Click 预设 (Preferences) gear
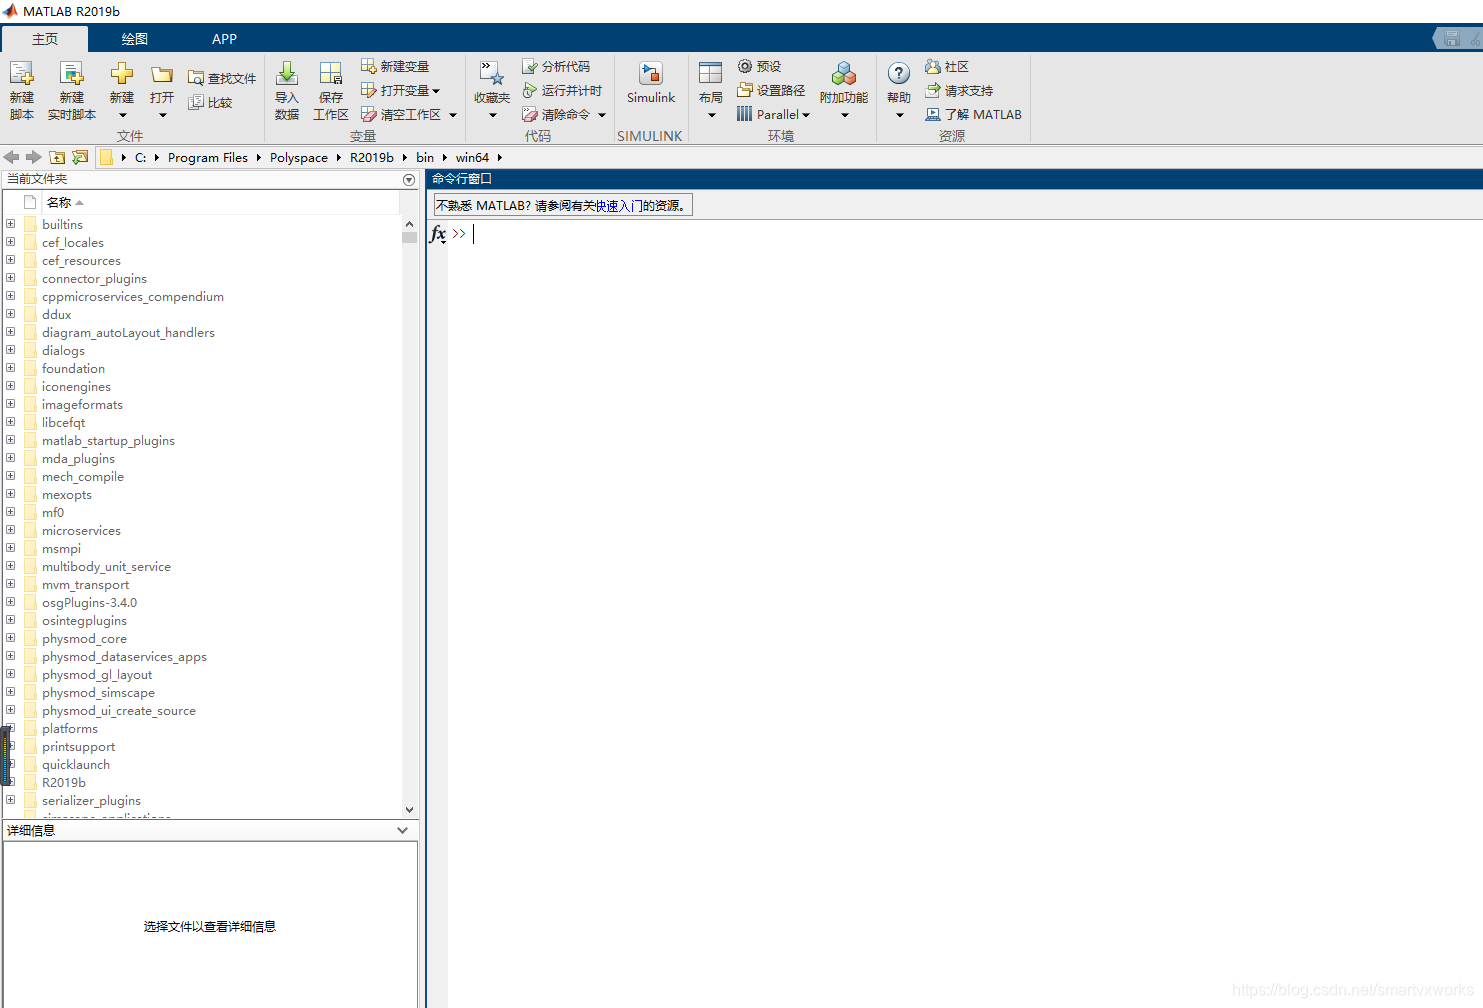This screenshot has width=1483, height=1008. click(760, 66)
